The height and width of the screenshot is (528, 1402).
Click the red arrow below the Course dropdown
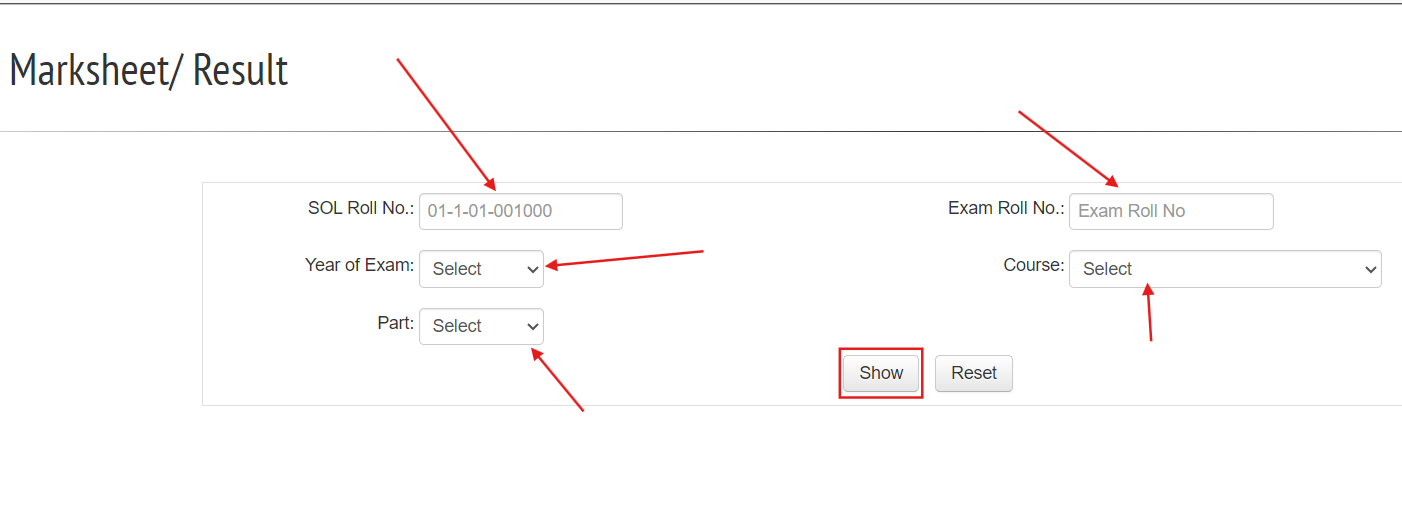click(1150, 313)
